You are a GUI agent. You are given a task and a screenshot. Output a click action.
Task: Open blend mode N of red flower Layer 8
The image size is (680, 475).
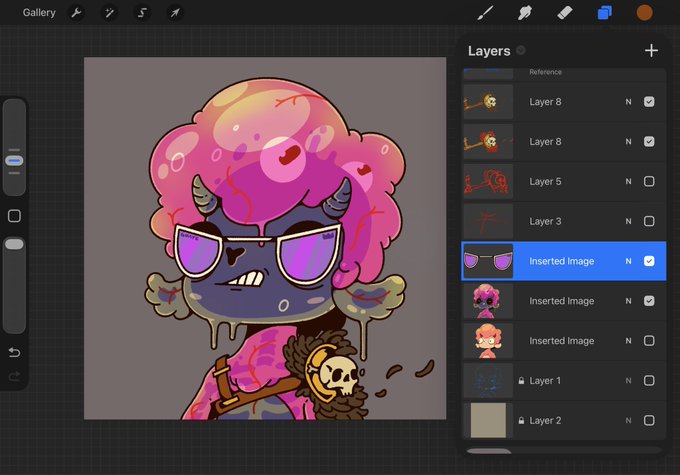pos(628,141)
